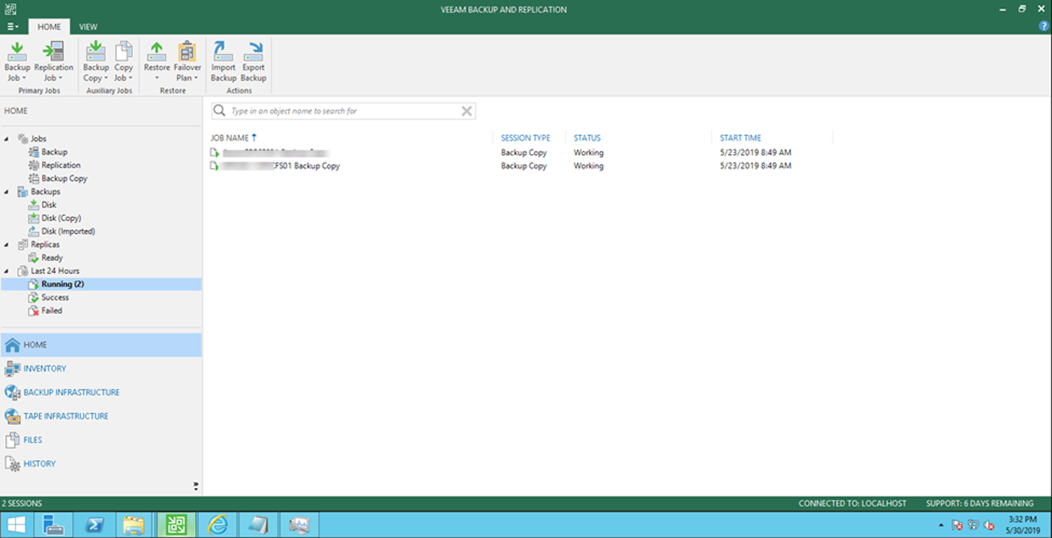Open the HISTORY navigation view

[101, 464]
